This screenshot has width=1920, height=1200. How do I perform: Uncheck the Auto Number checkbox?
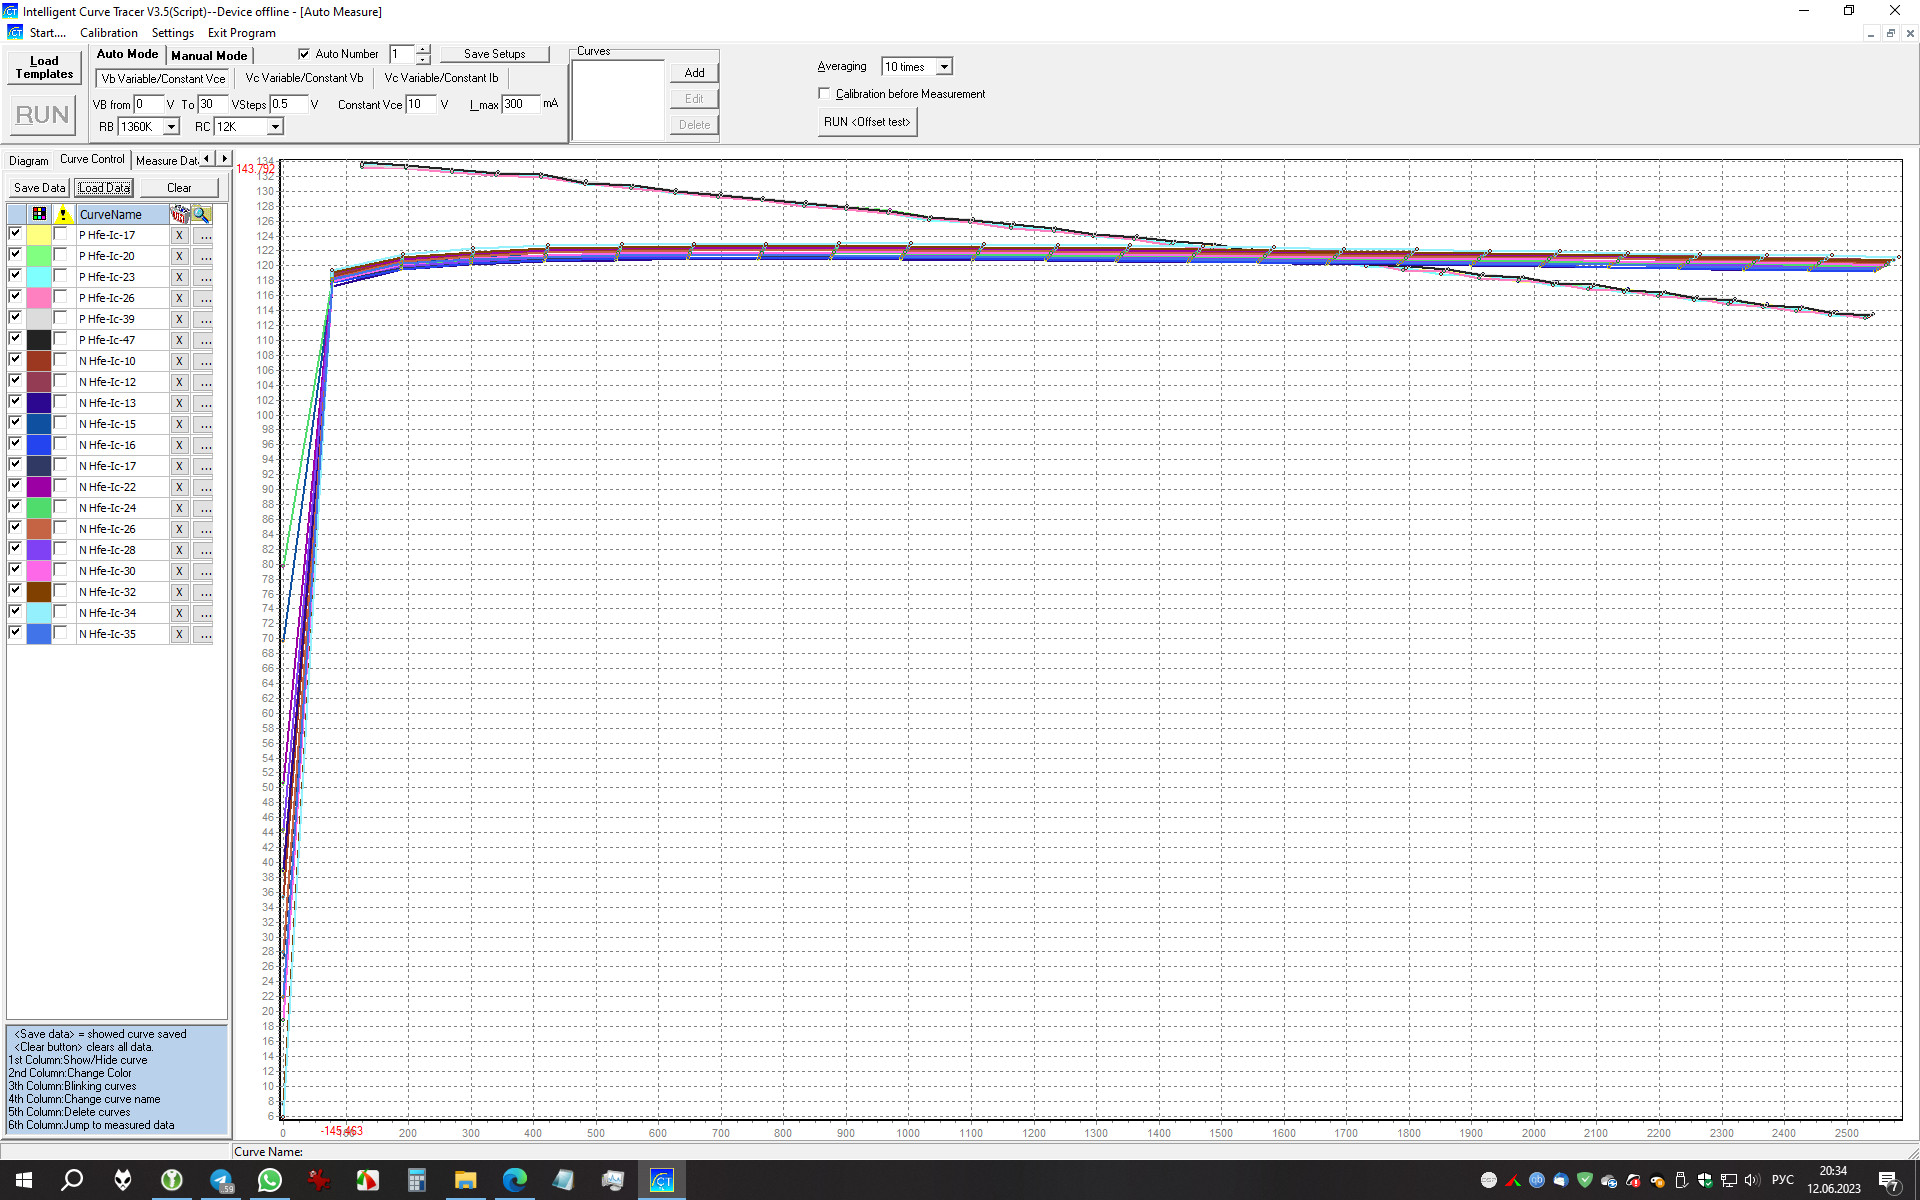pyautogui.click(x=304, y=54)
